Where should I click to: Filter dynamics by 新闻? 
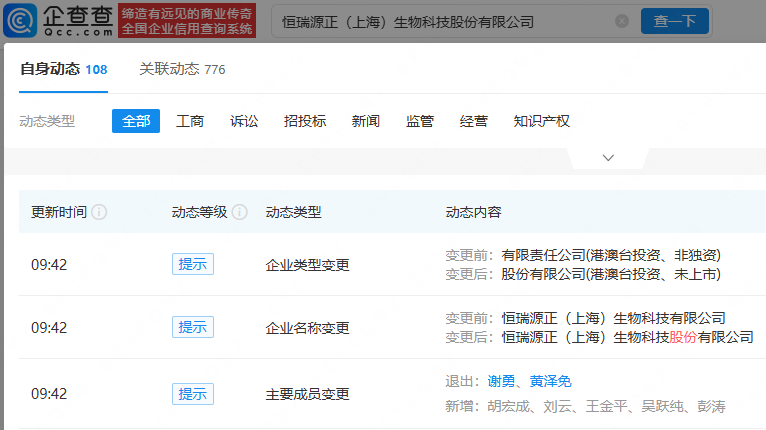click(x=366, y=121)
